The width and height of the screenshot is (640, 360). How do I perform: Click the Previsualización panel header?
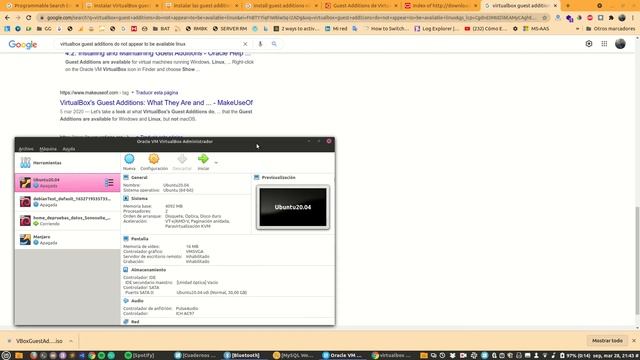click(278, 178)
